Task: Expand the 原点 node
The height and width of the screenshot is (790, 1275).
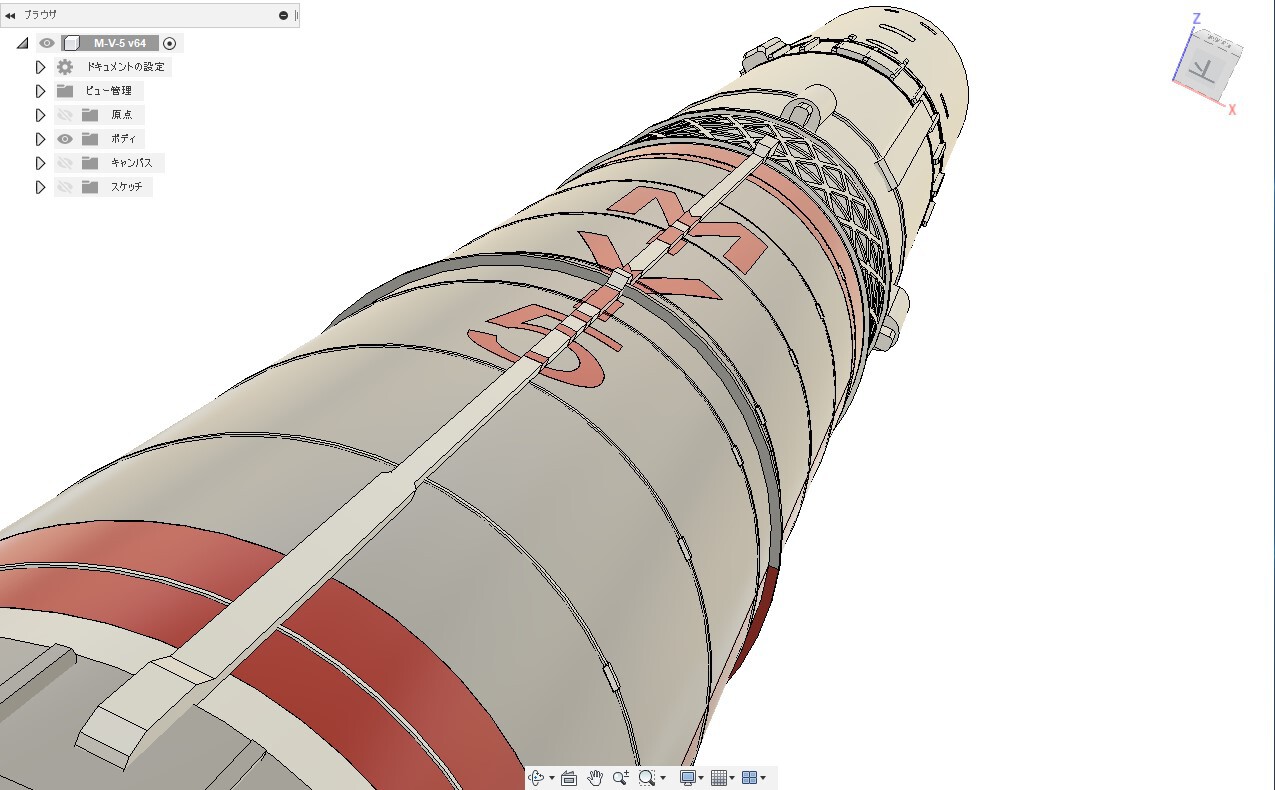Action: click(41, 115)
